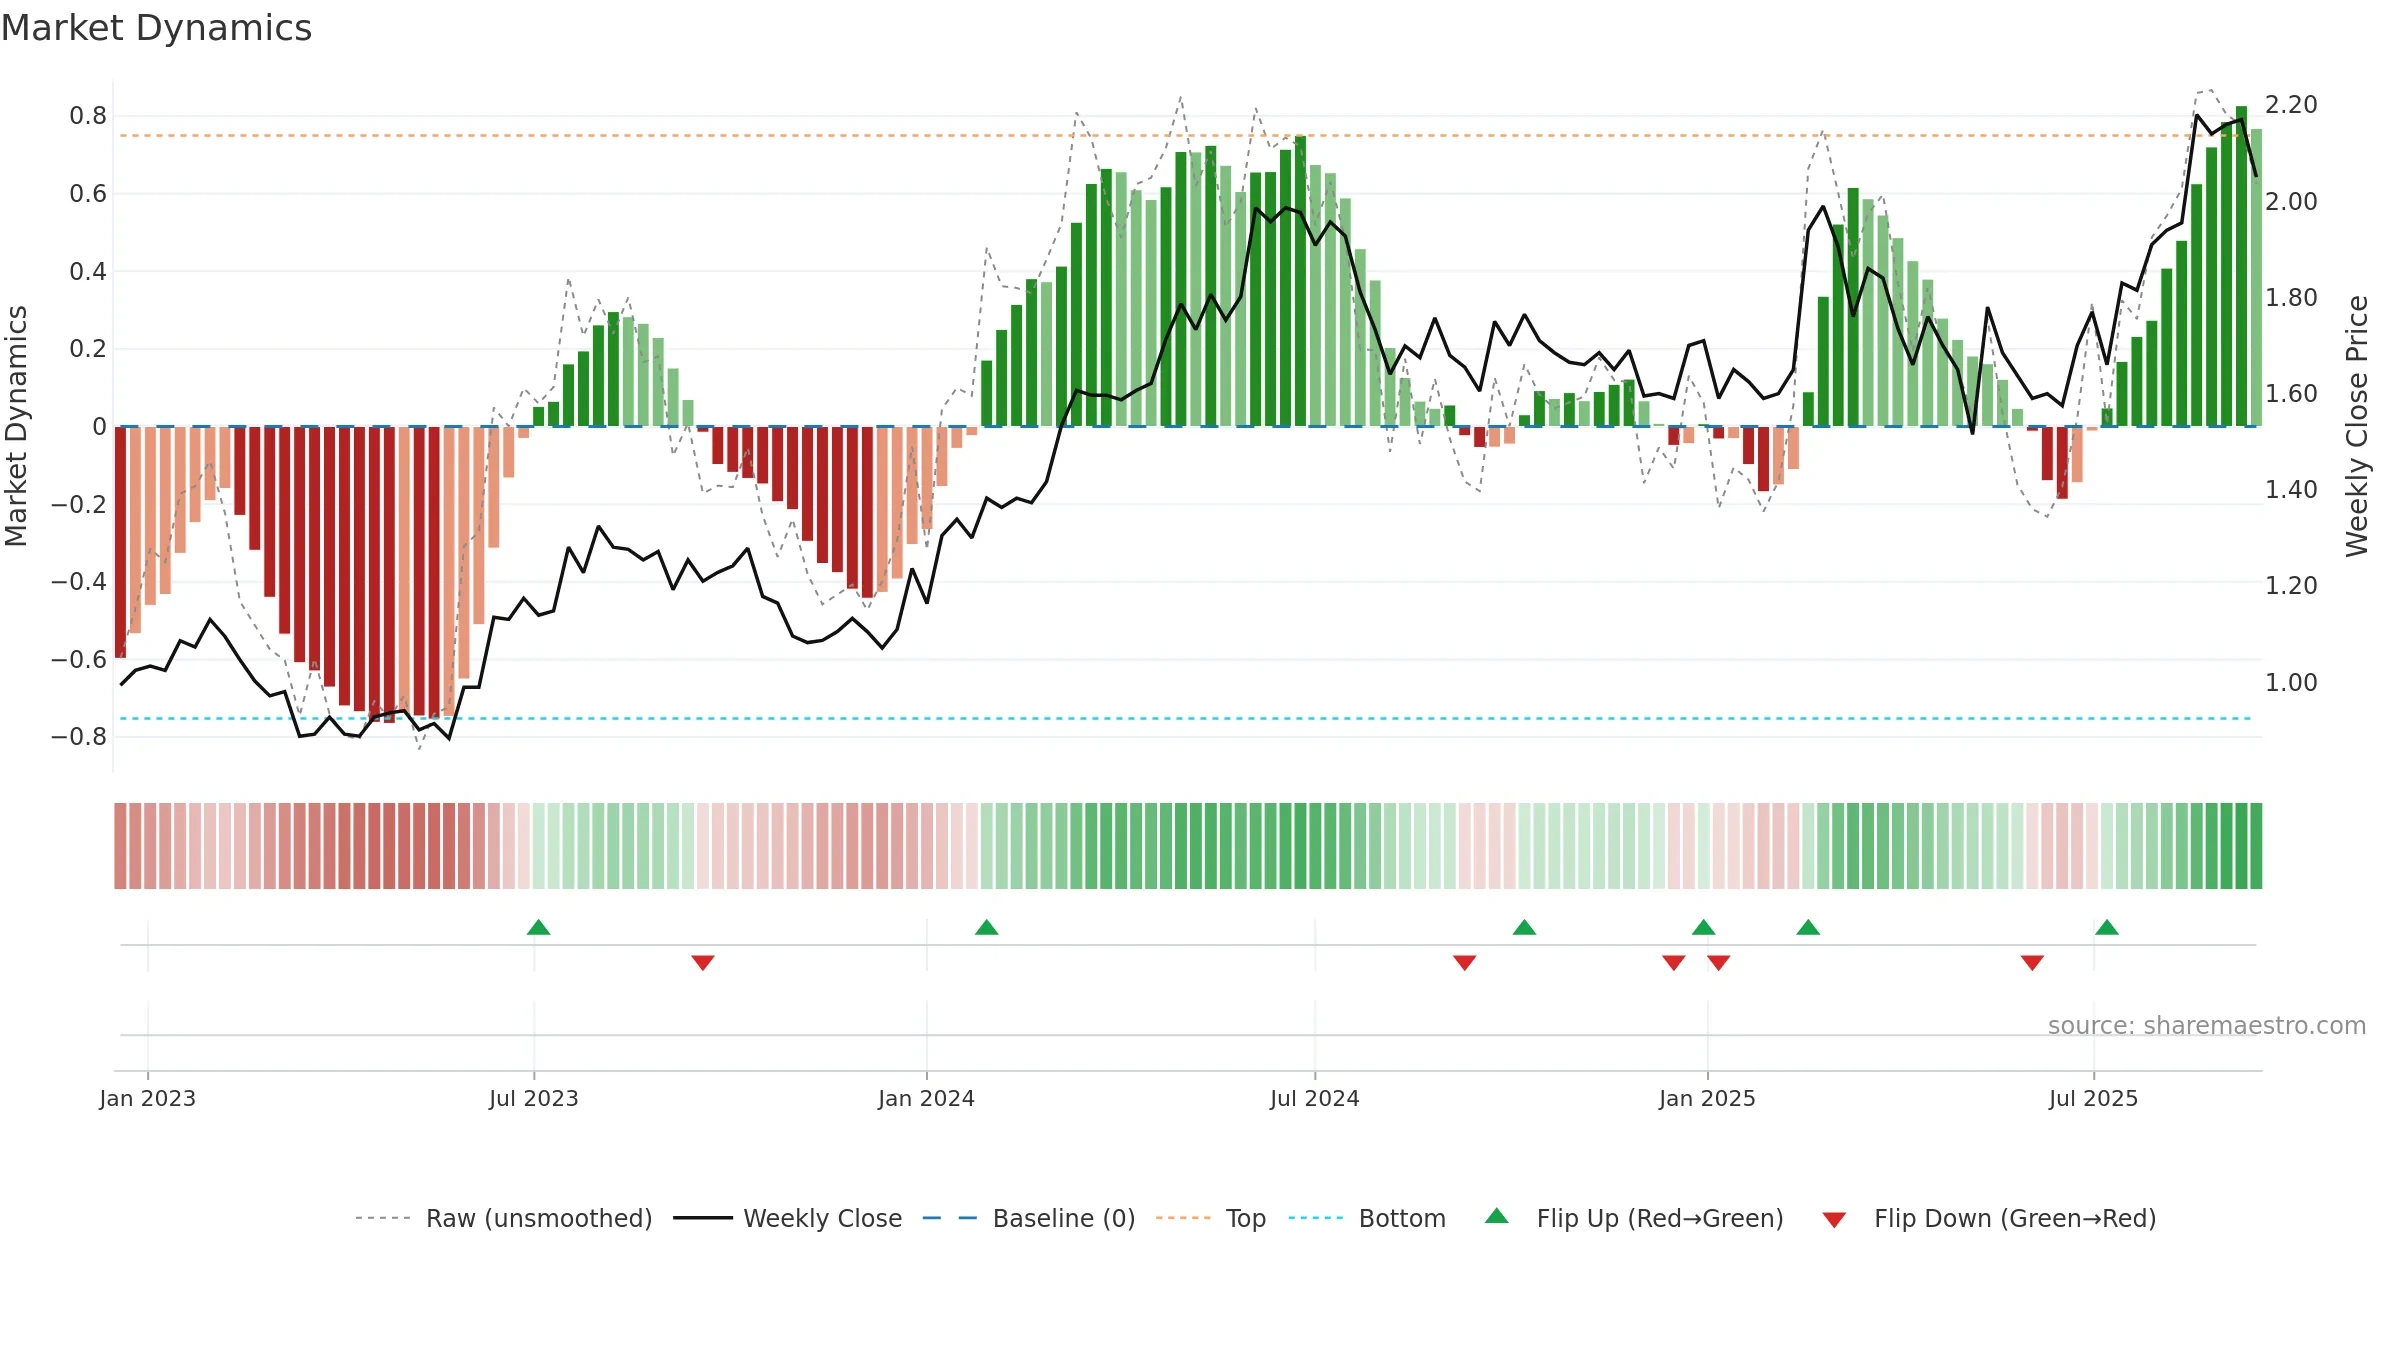Toggle the Bottom legend entry
The image size is (2400, 1350).
(1367, 1218)
